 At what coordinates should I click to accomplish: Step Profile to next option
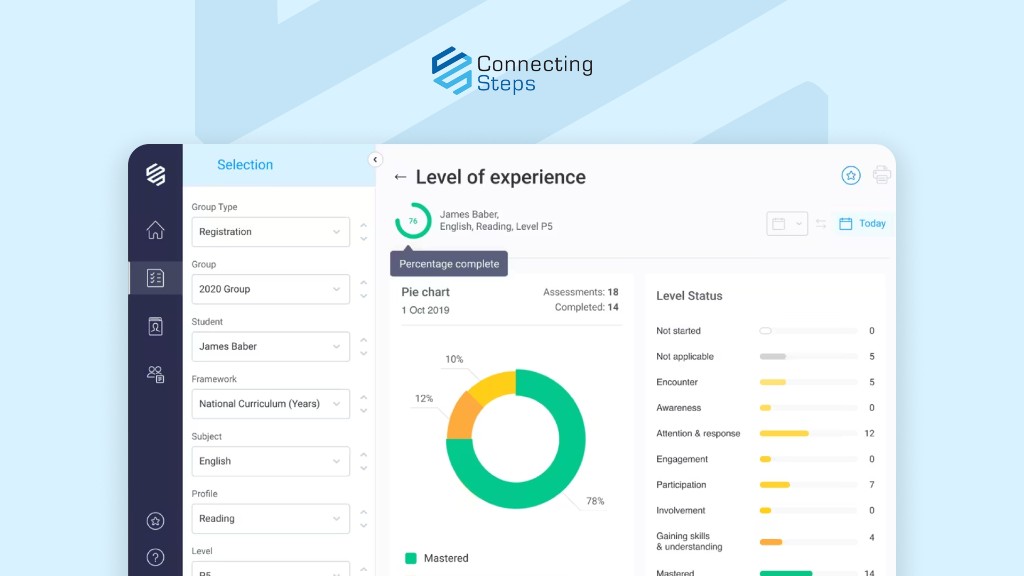[364, 526]
